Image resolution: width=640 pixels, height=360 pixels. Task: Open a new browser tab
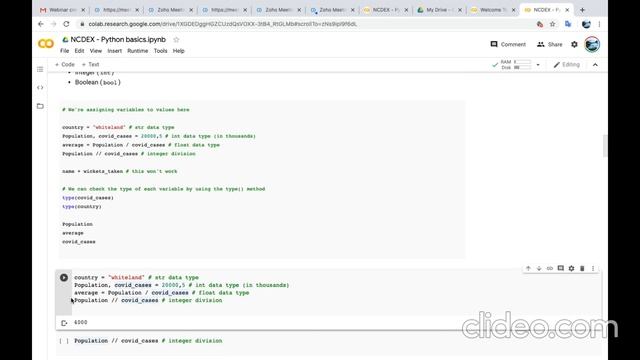click(582, 9)
